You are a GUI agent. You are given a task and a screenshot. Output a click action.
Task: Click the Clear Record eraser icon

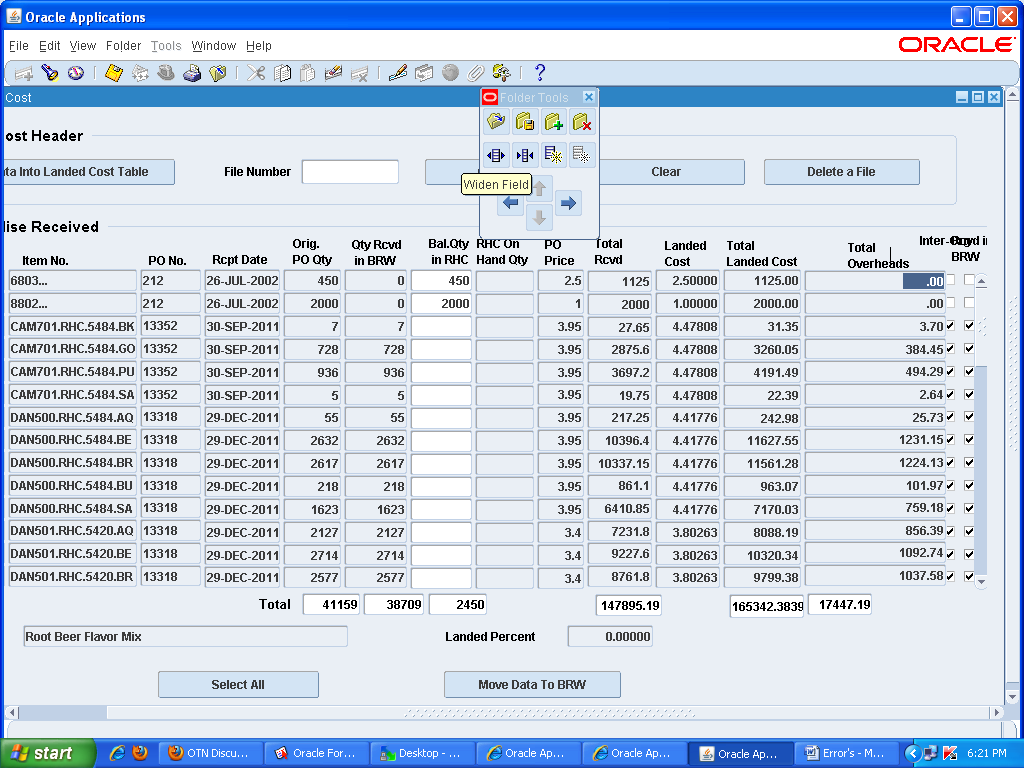(334, 73)
